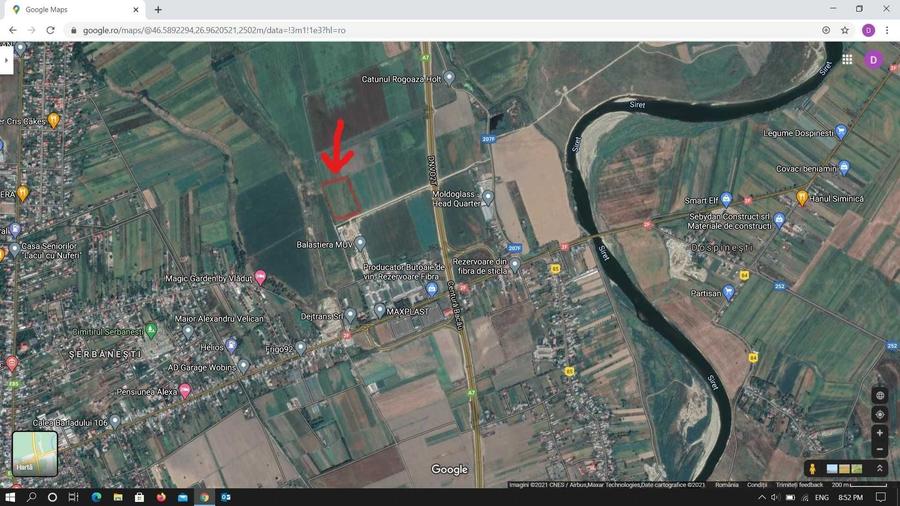Click the Partisan shop marker
The height and width of the screenshot is (506, 900).
click(x=728, y=292)
